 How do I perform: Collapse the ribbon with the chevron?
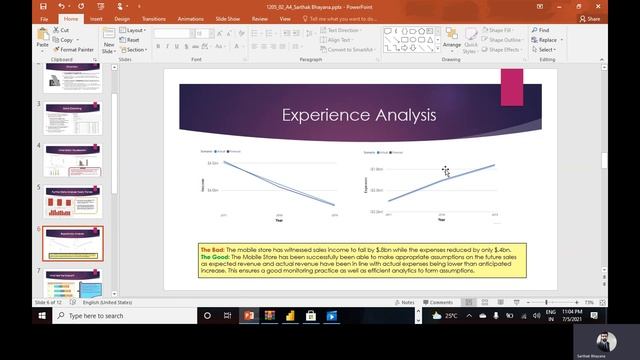[602, 60]
